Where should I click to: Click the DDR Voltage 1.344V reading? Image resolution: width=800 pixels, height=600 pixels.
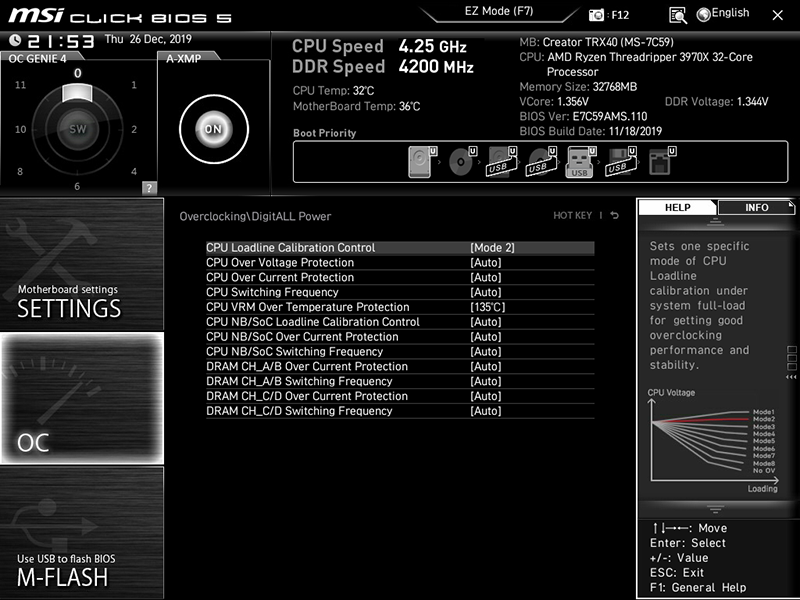click(716, 102)
